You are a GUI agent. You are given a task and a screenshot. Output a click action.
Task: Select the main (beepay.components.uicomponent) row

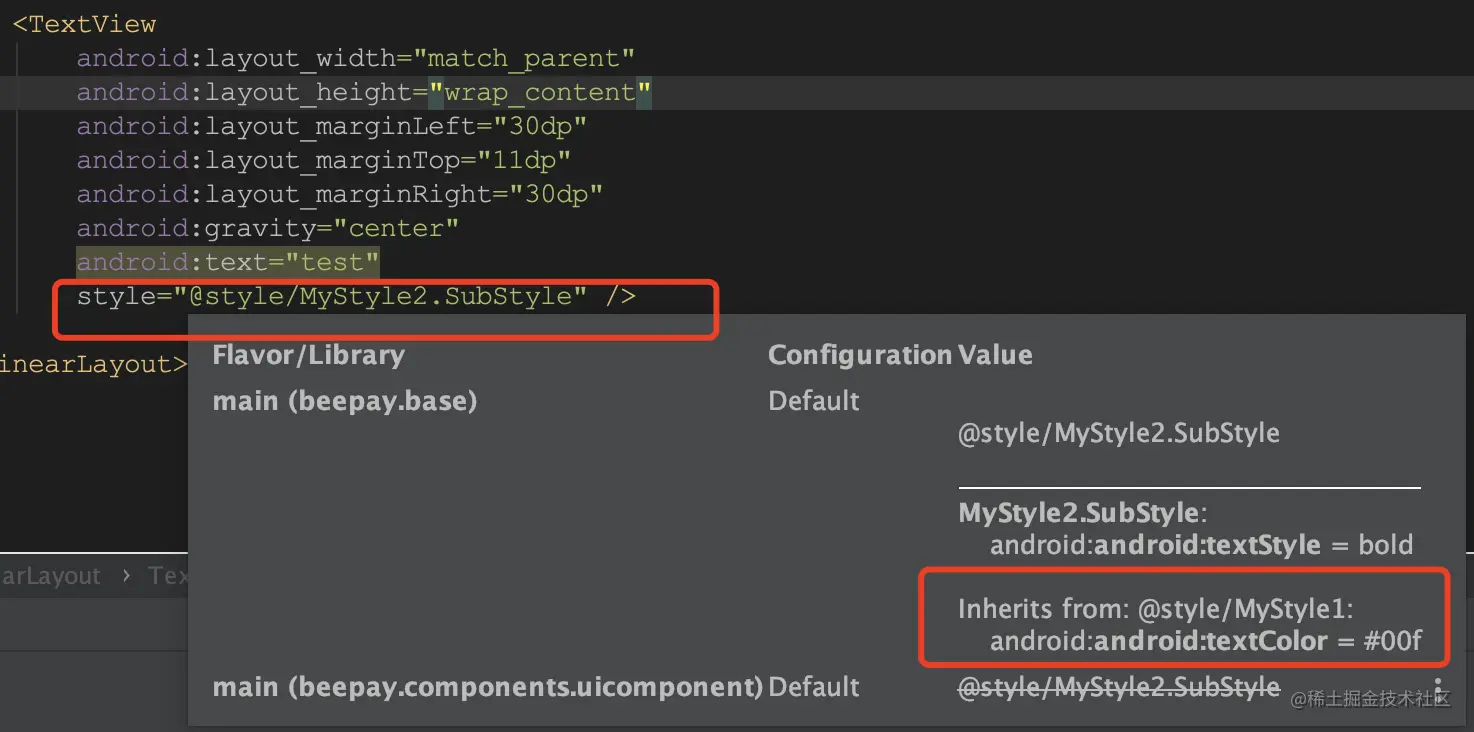point(487,687)
